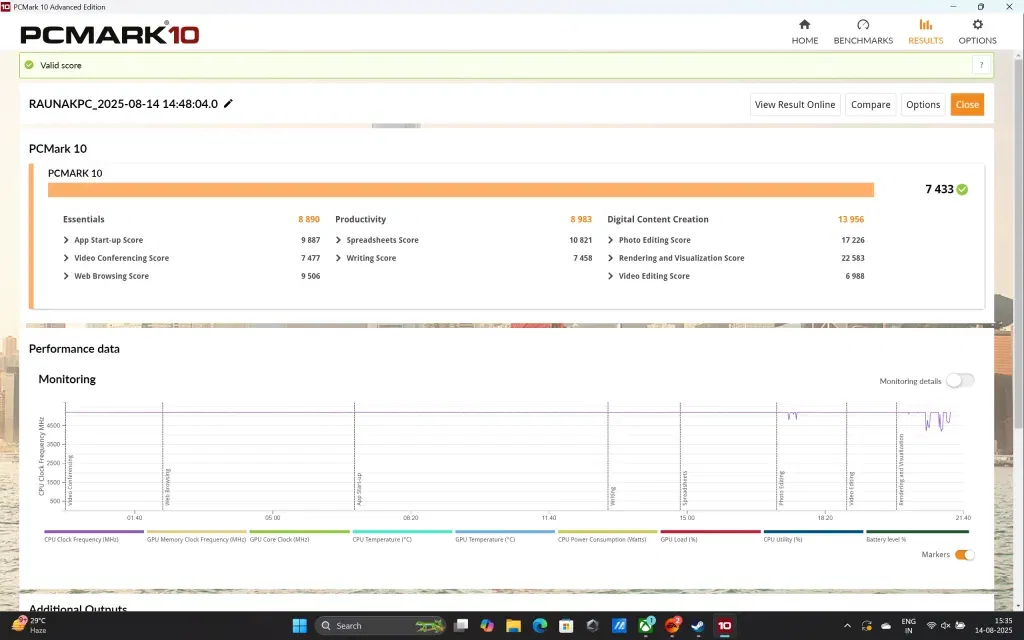Viewport: 1024px width, 640px height.
Task: Click the overall PCMark 10 score 7 433
Action: [x=939, y=189]
